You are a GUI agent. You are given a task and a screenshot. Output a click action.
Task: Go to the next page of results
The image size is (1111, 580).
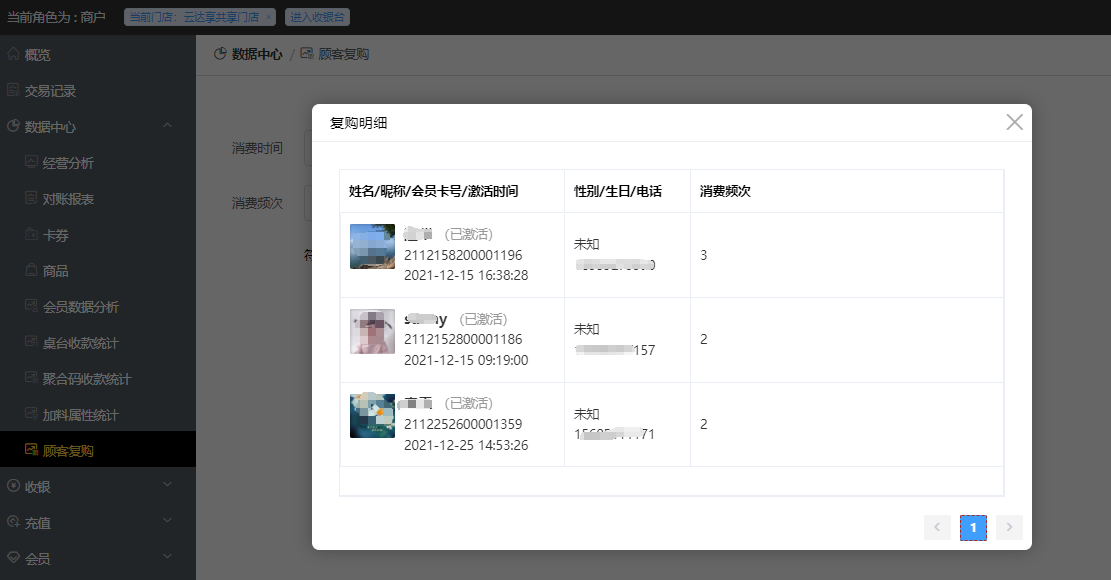(x=1009, y=527)
